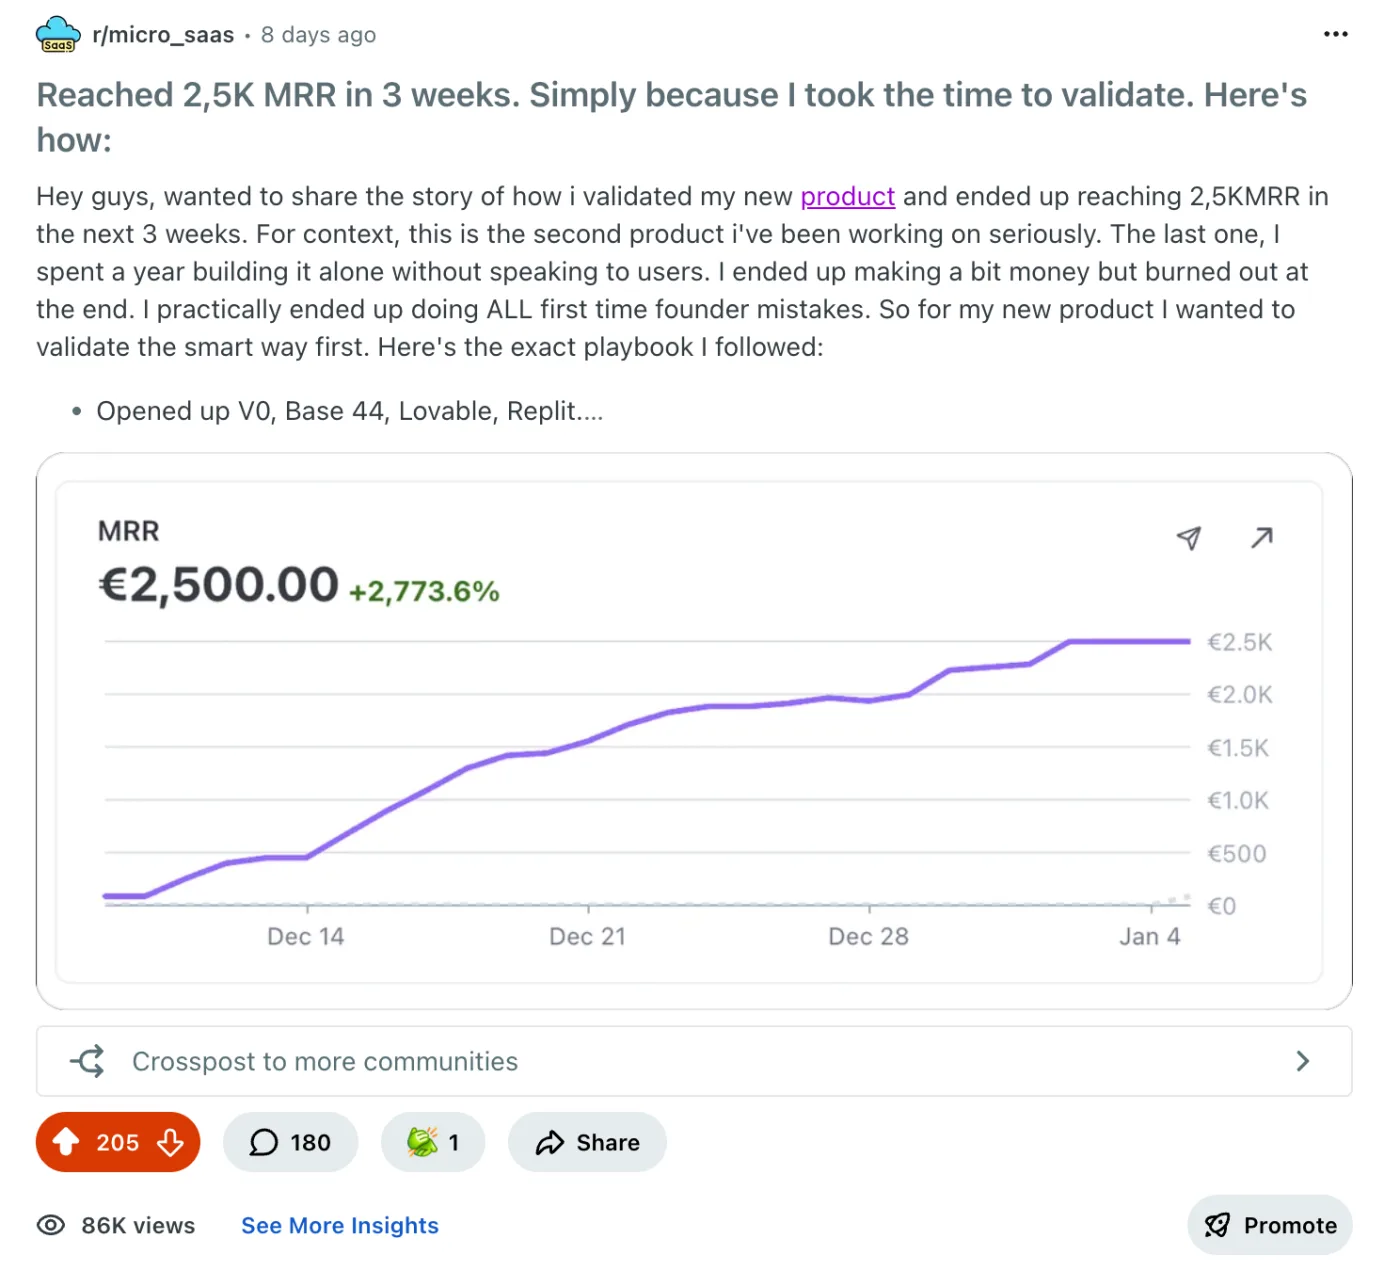Image resolution: width=1400 pixels, height=1271 pixels.
Task: Click the €0 axis label
Action: click(x=1222, y=906)
